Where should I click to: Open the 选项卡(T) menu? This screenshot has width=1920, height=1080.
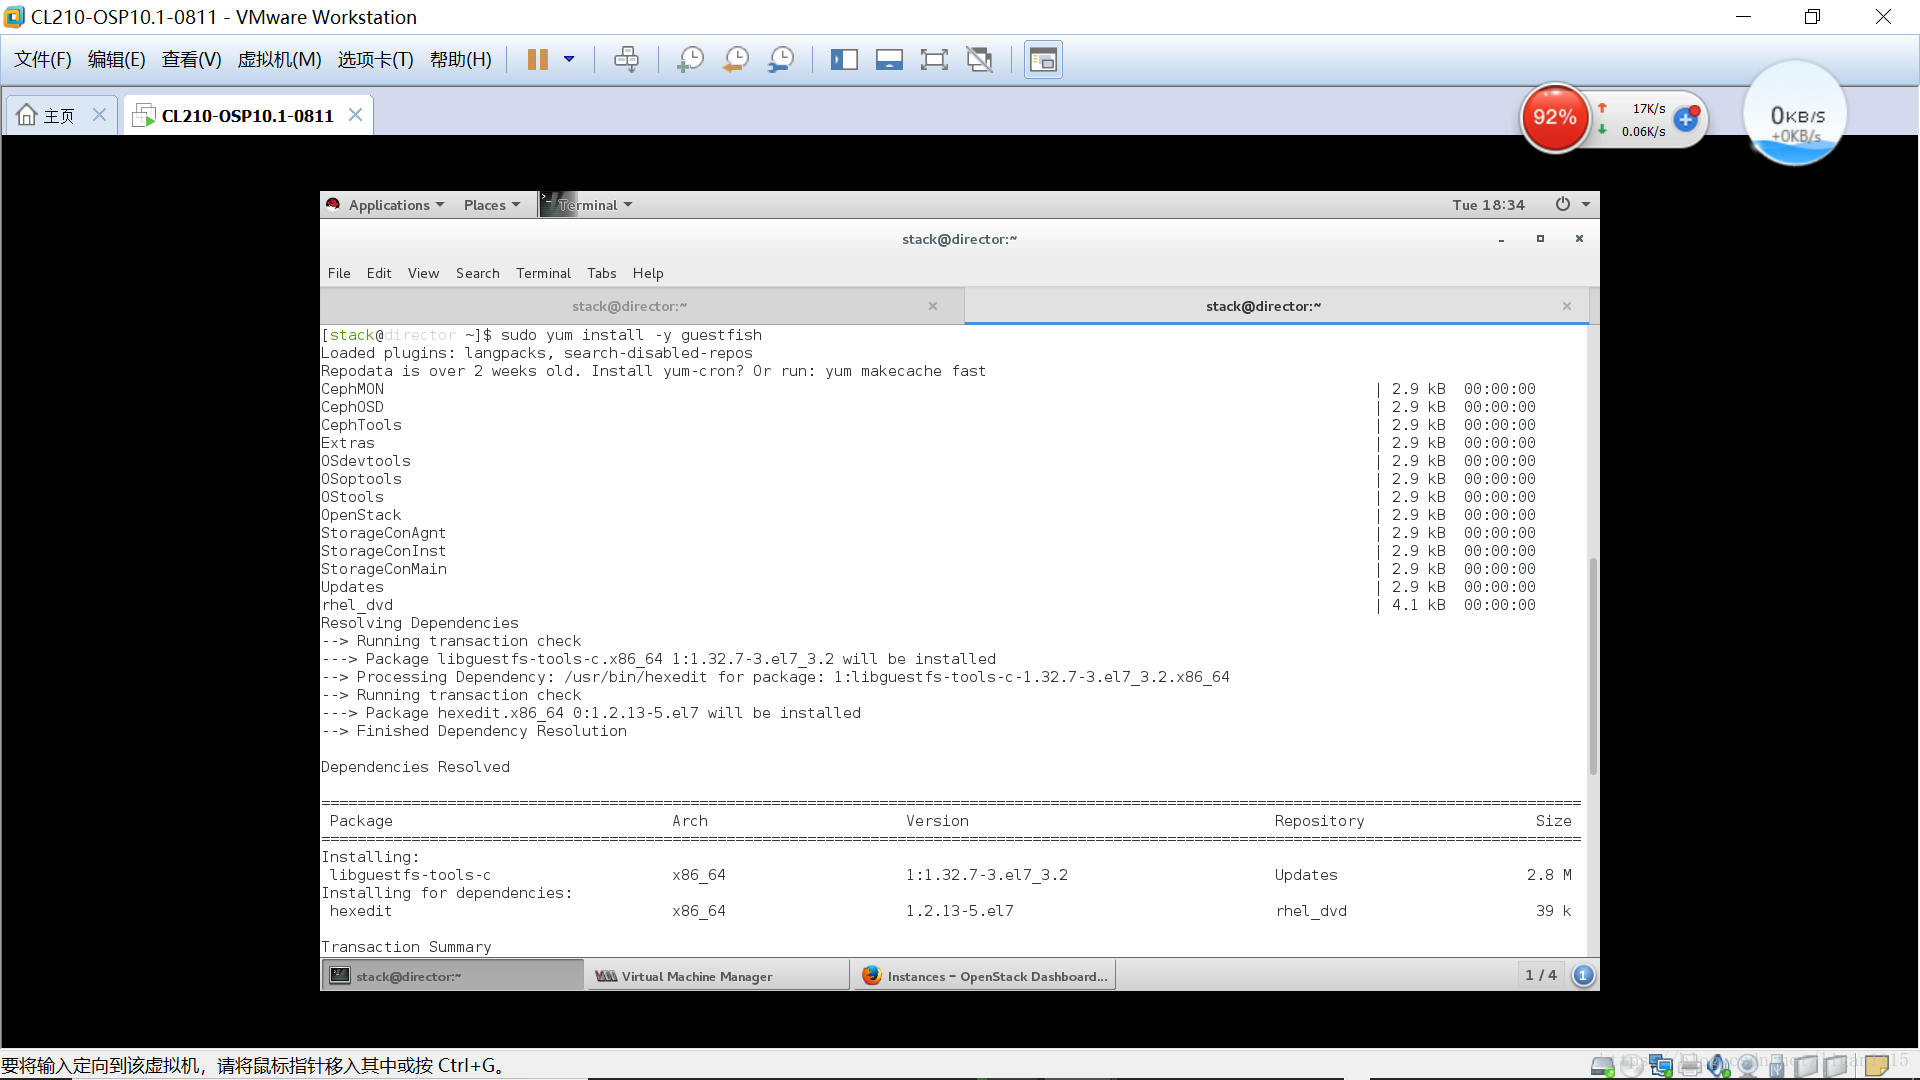pos(375,60)
